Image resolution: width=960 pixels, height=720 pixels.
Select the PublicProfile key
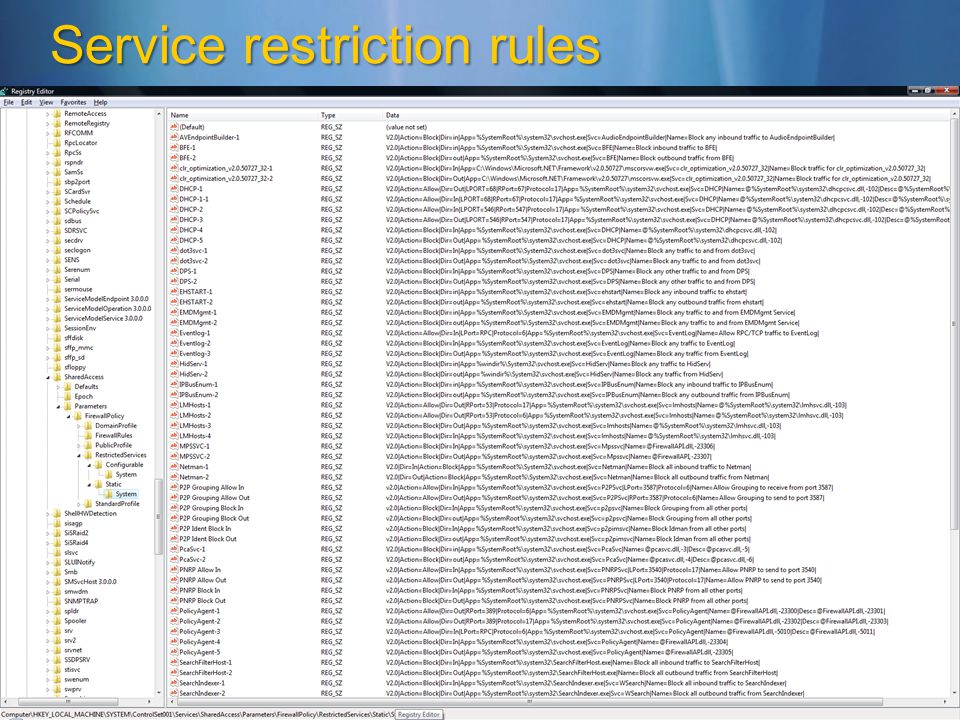tap(113, 445)
